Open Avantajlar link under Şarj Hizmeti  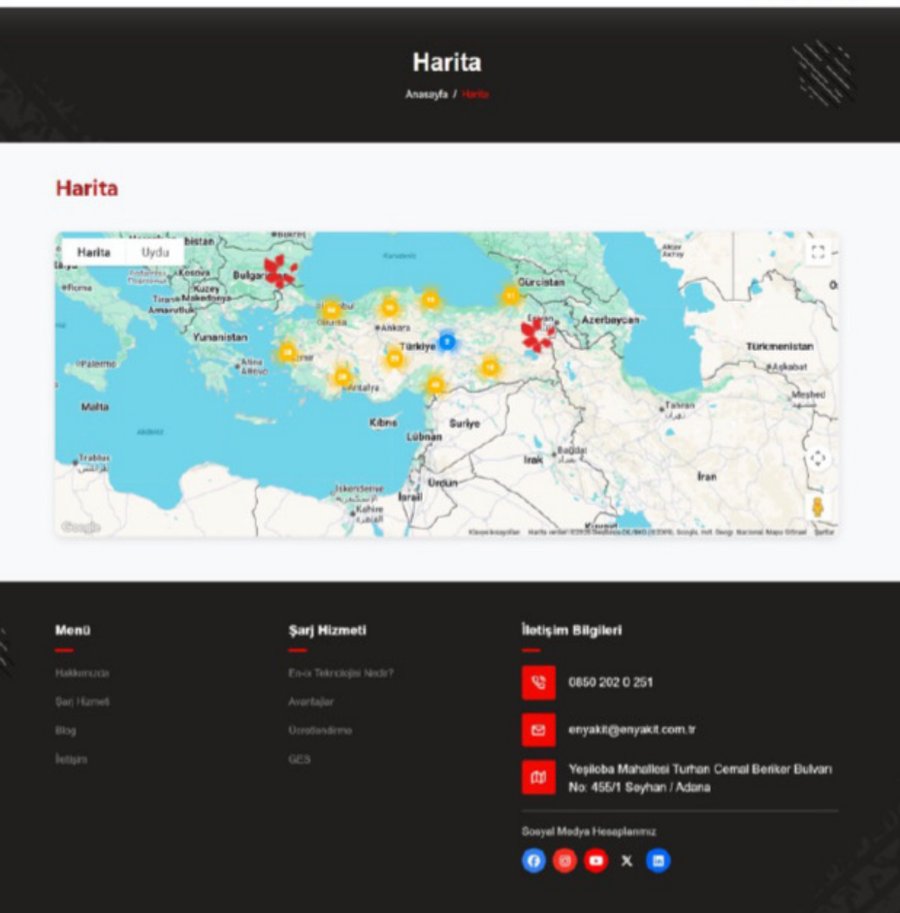click(311, 702)
